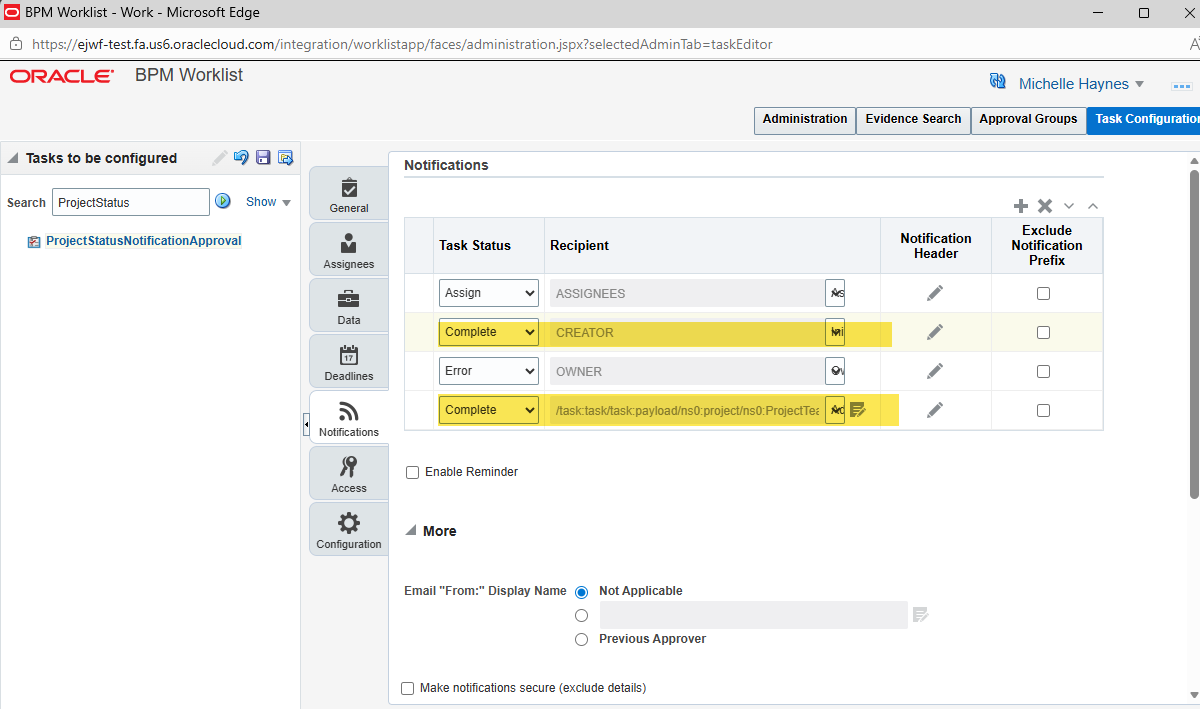The image size is (1200, 709).
Task: Edit notification header for CREATOR row
Action: 935,332
